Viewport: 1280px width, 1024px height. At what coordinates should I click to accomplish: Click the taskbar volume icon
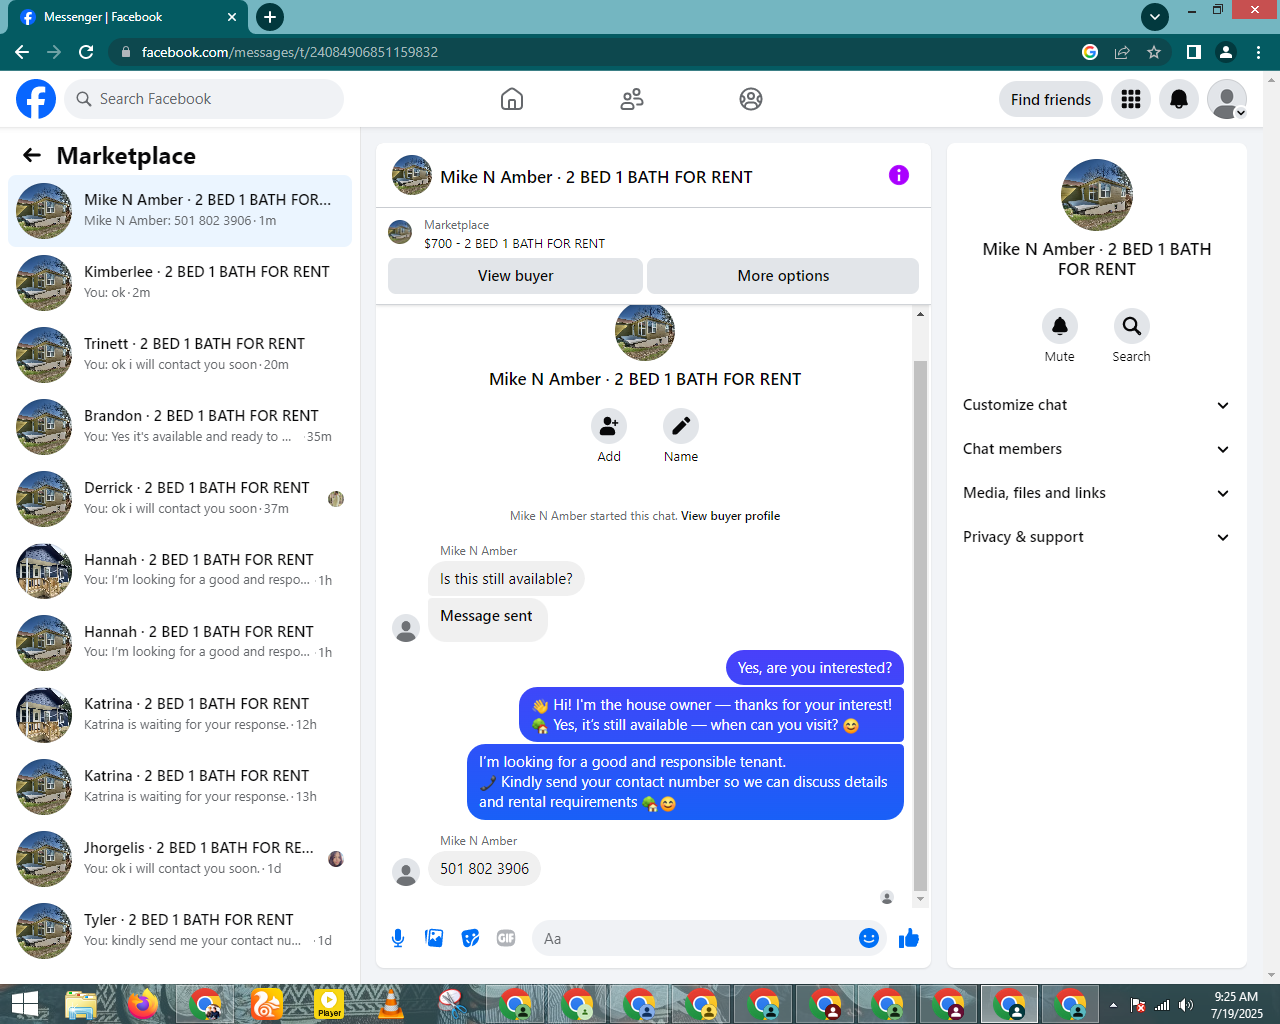coord(1186,1005)
